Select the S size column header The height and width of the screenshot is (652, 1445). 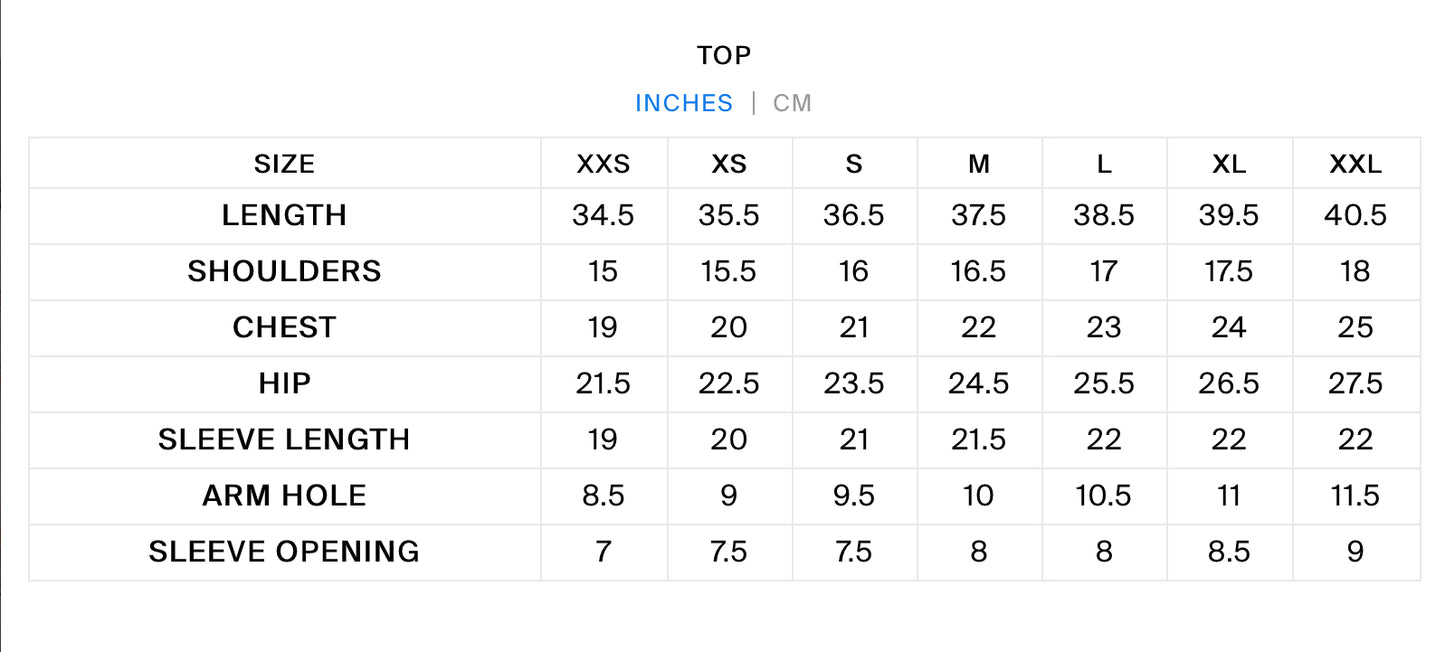[x=854, y=164]
